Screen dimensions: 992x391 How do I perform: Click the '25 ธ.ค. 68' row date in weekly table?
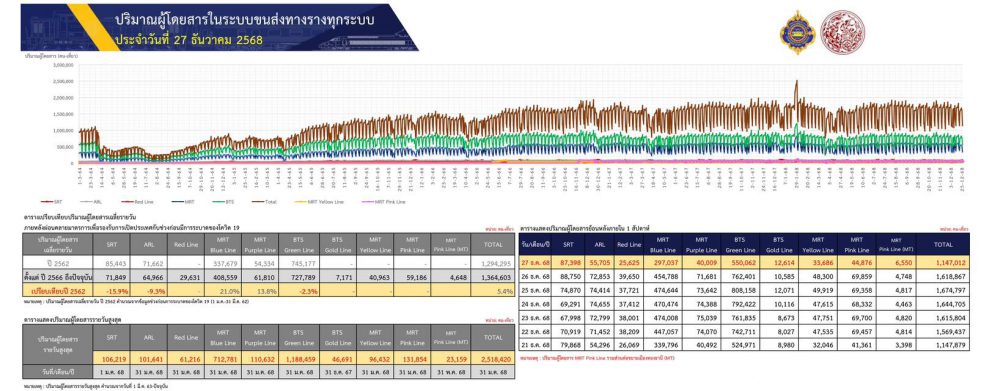534,290
